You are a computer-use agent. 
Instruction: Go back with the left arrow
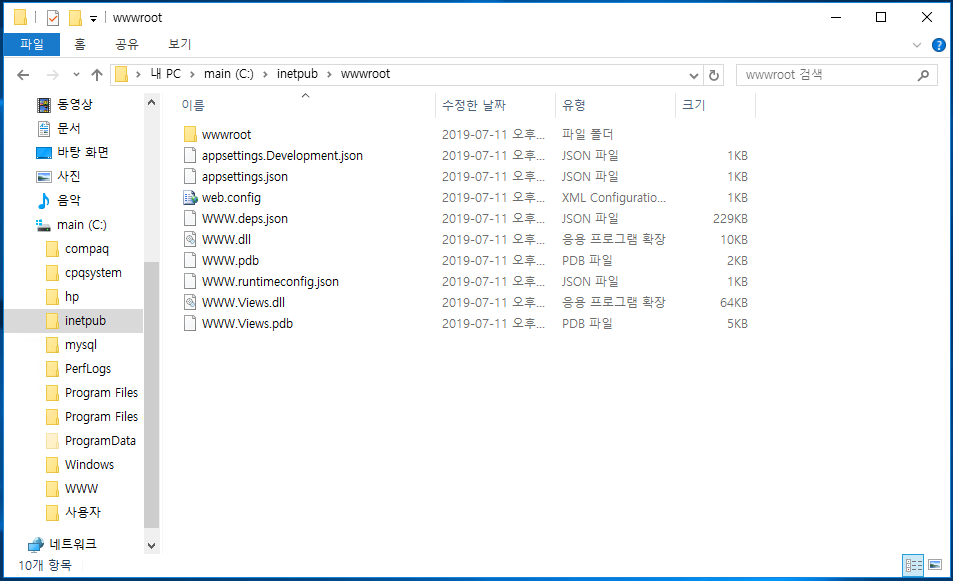(23, 75)
